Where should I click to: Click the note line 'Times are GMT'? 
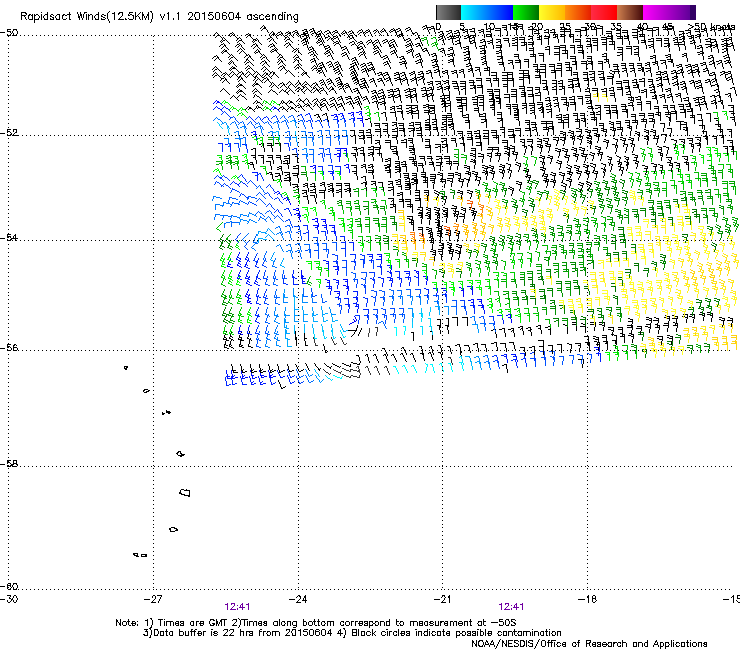(316, 623)
